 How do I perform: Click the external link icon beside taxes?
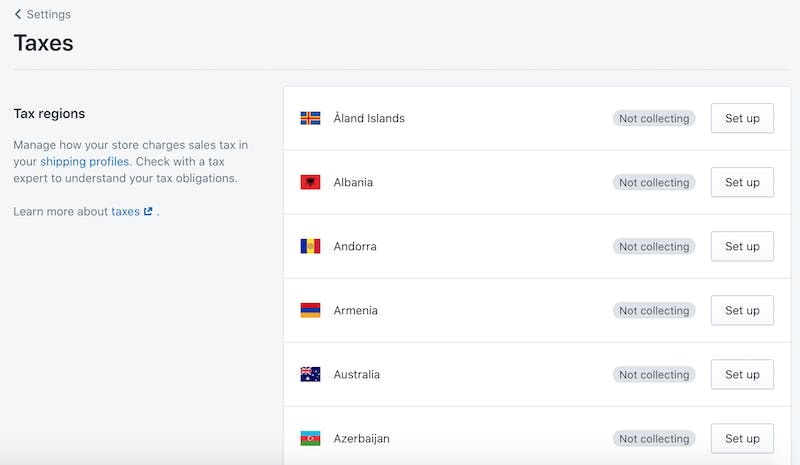point(148,211)
